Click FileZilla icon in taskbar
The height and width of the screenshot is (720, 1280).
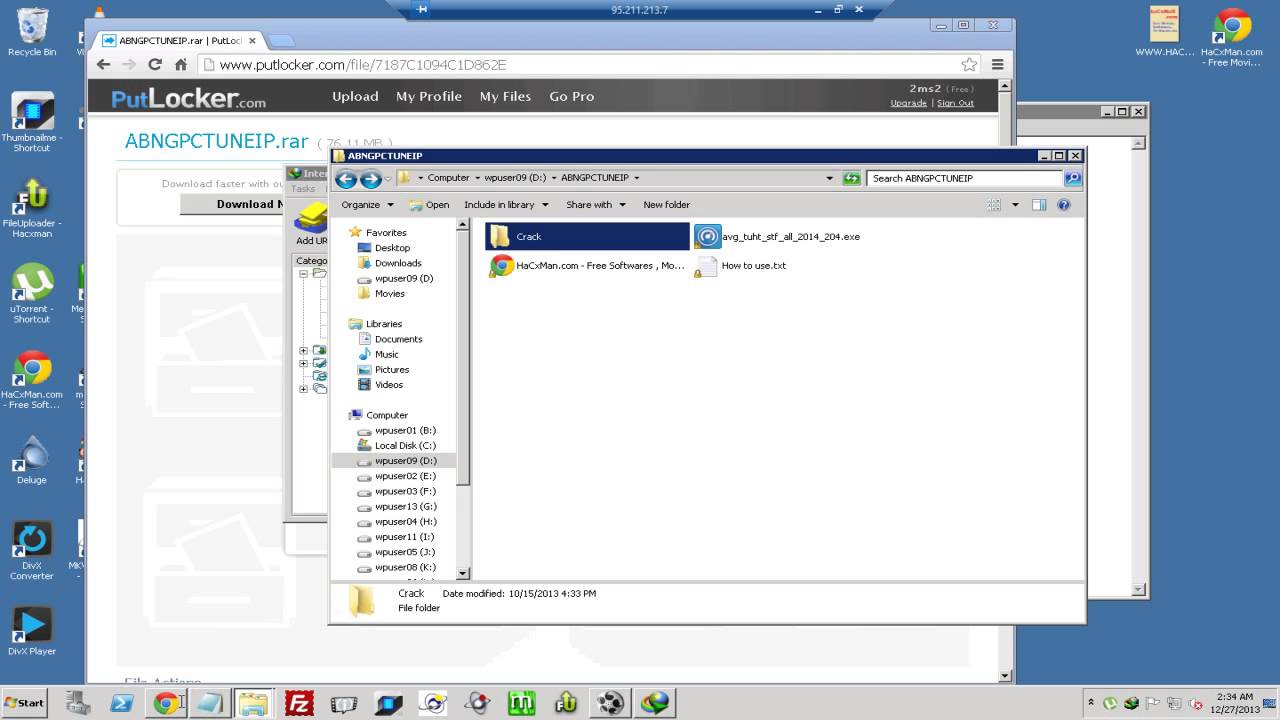(x=299, y=703)
